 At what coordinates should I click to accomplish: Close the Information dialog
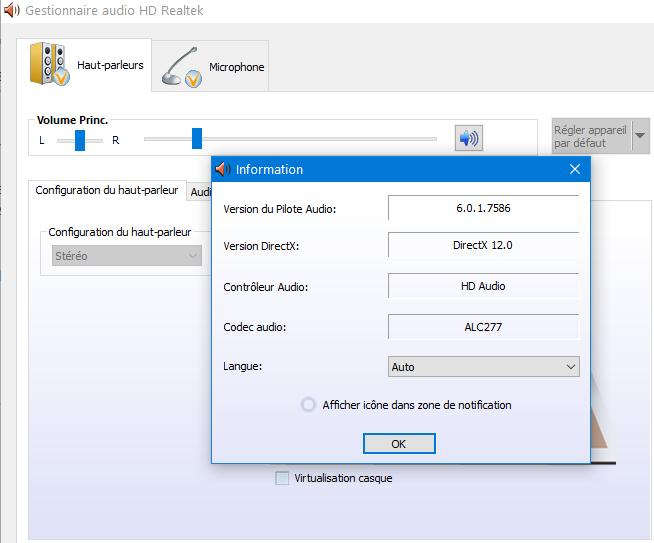click(x=575, y=169)
